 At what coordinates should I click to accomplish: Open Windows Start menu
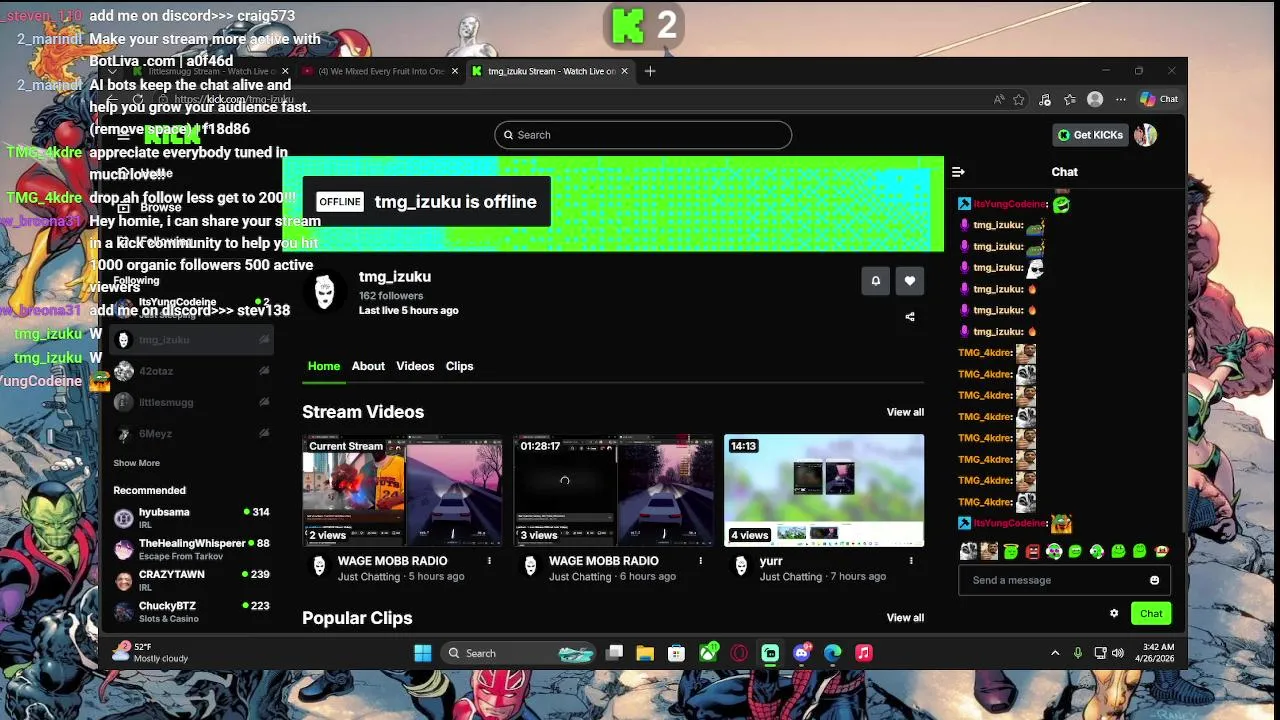pos(423,653)
